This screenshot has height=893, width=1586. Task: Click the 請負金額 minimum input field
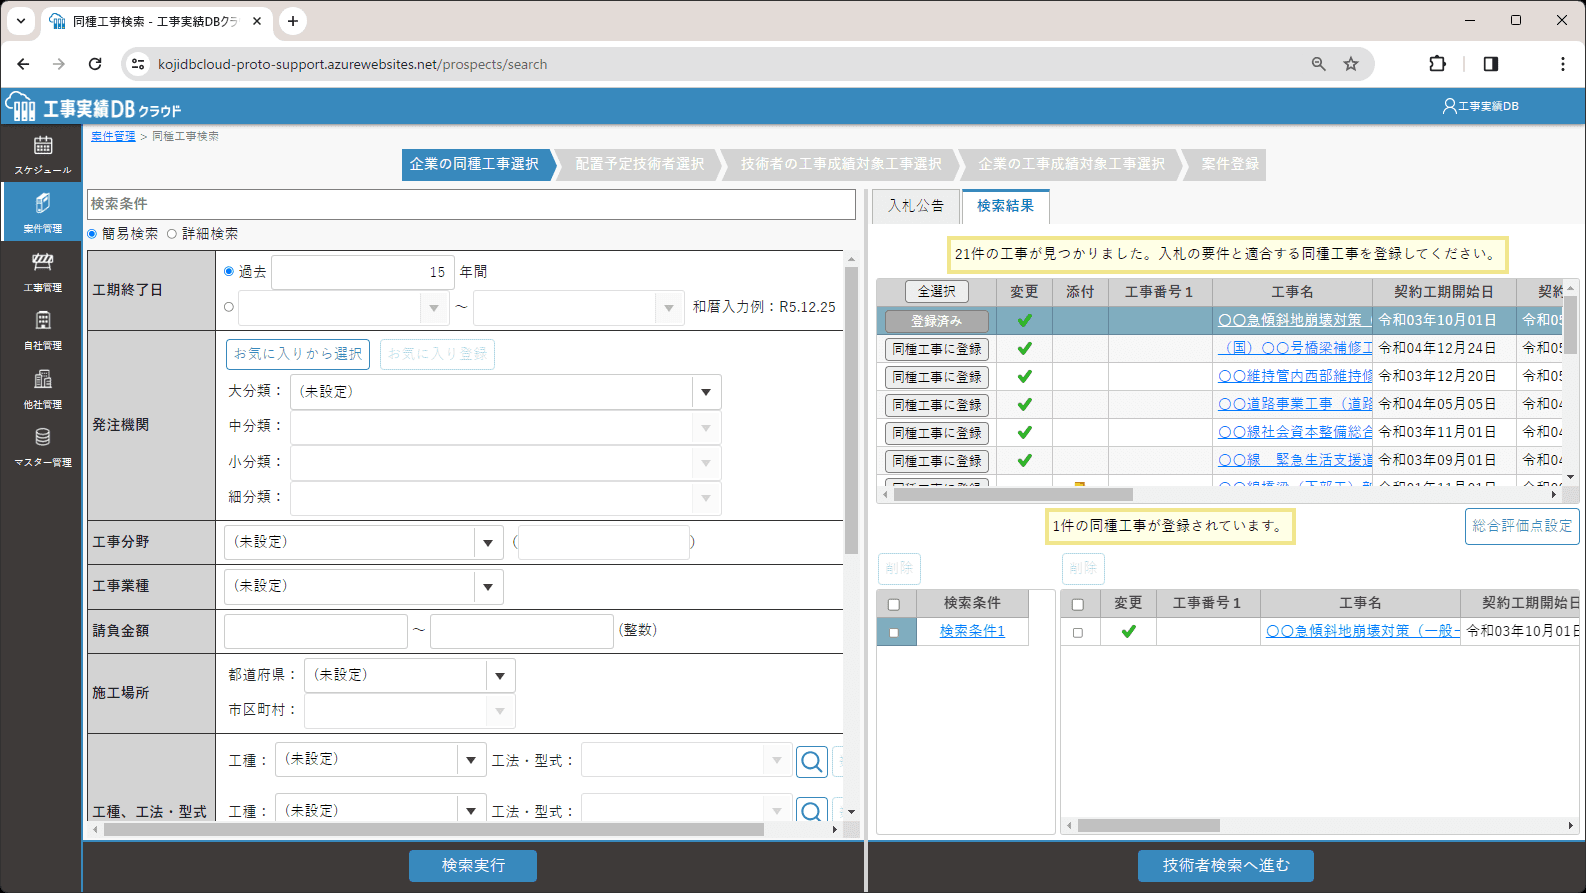pos(315,631)
